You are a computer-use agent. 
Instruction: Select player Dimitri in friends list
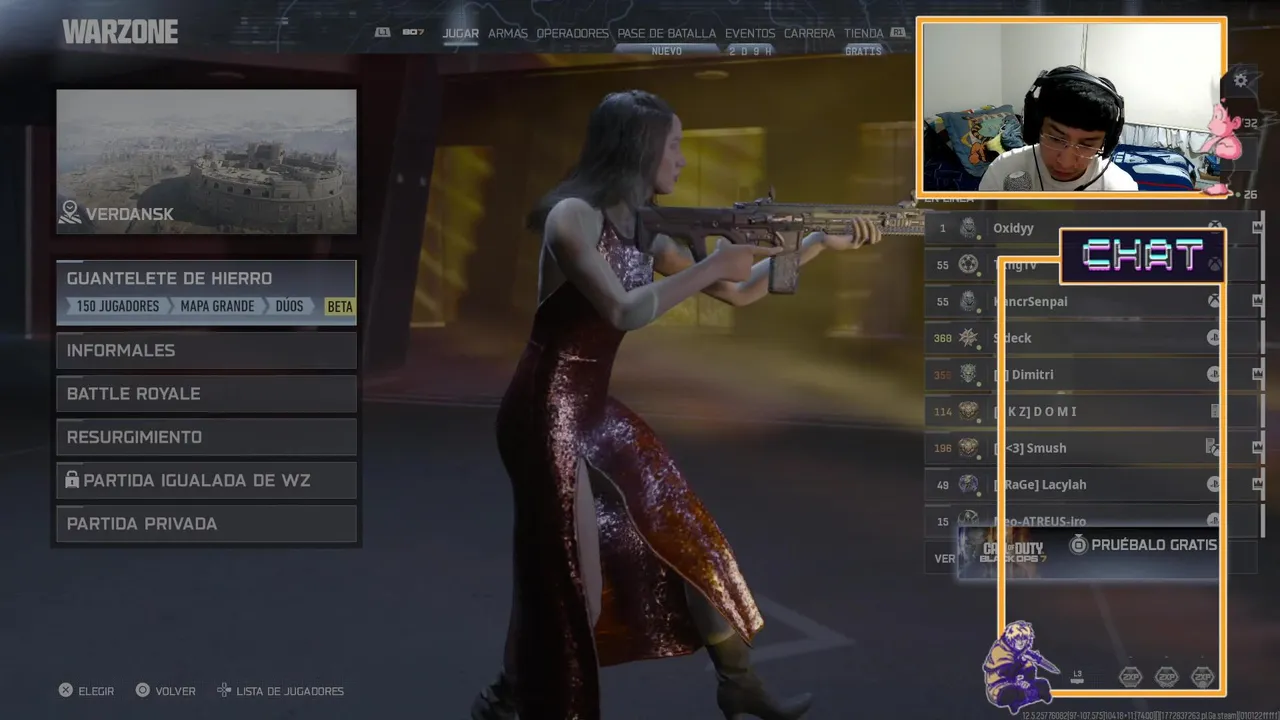[1092, 374]
